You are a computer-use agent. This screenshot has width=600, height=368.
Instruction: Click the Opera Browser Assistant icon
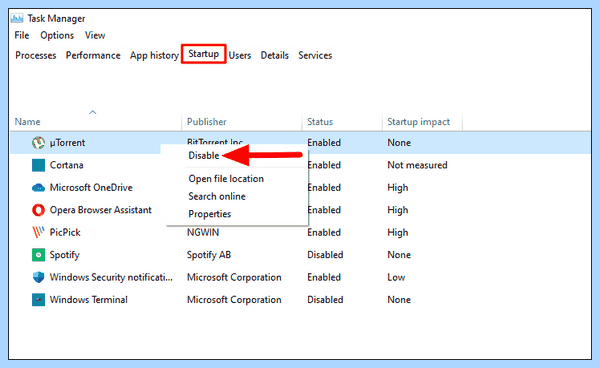(38, 210)
